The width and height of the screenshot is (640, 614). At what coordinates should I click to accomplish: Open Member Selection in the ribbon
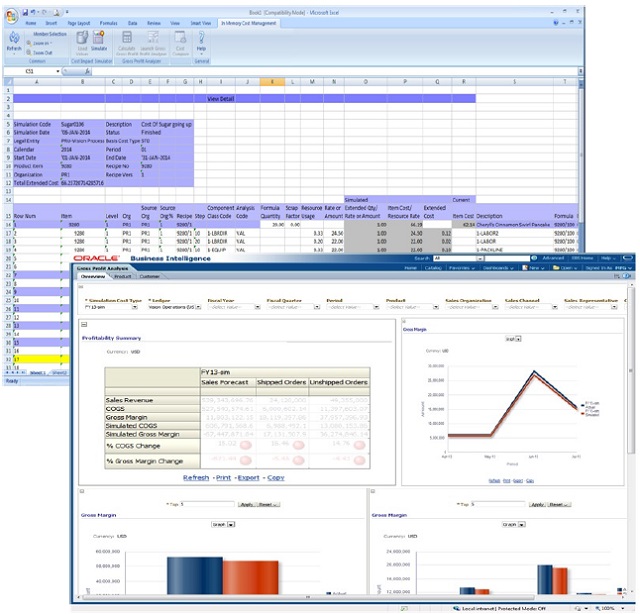coord(49,34)
